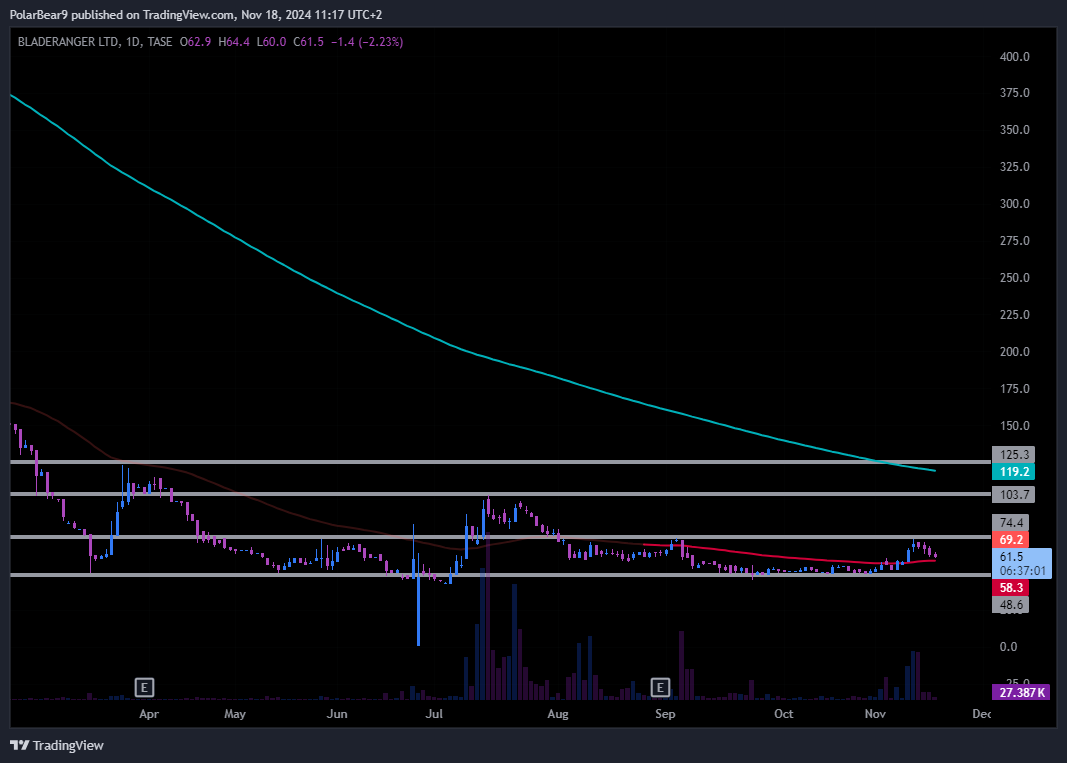Click the high value H64.4
Screen dimensions: 1067x763
(x=234, y=42)
